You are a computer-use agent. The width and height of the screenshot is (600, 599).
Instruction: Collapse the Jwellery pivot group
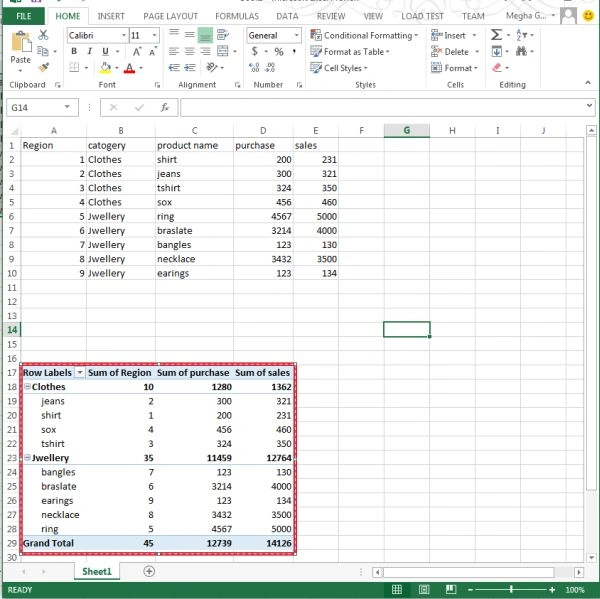click(28, 457)
